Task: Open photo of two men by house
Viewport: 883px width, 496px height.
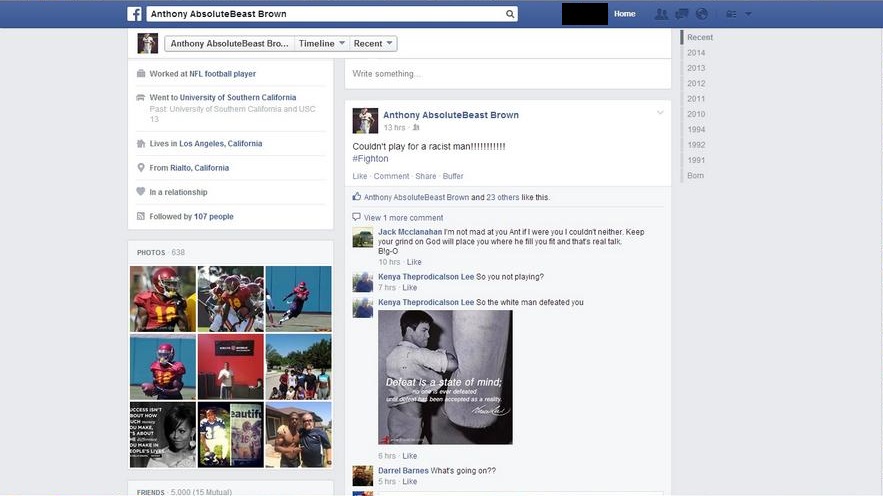Action: pyautogui.click(x=298, y=435)
